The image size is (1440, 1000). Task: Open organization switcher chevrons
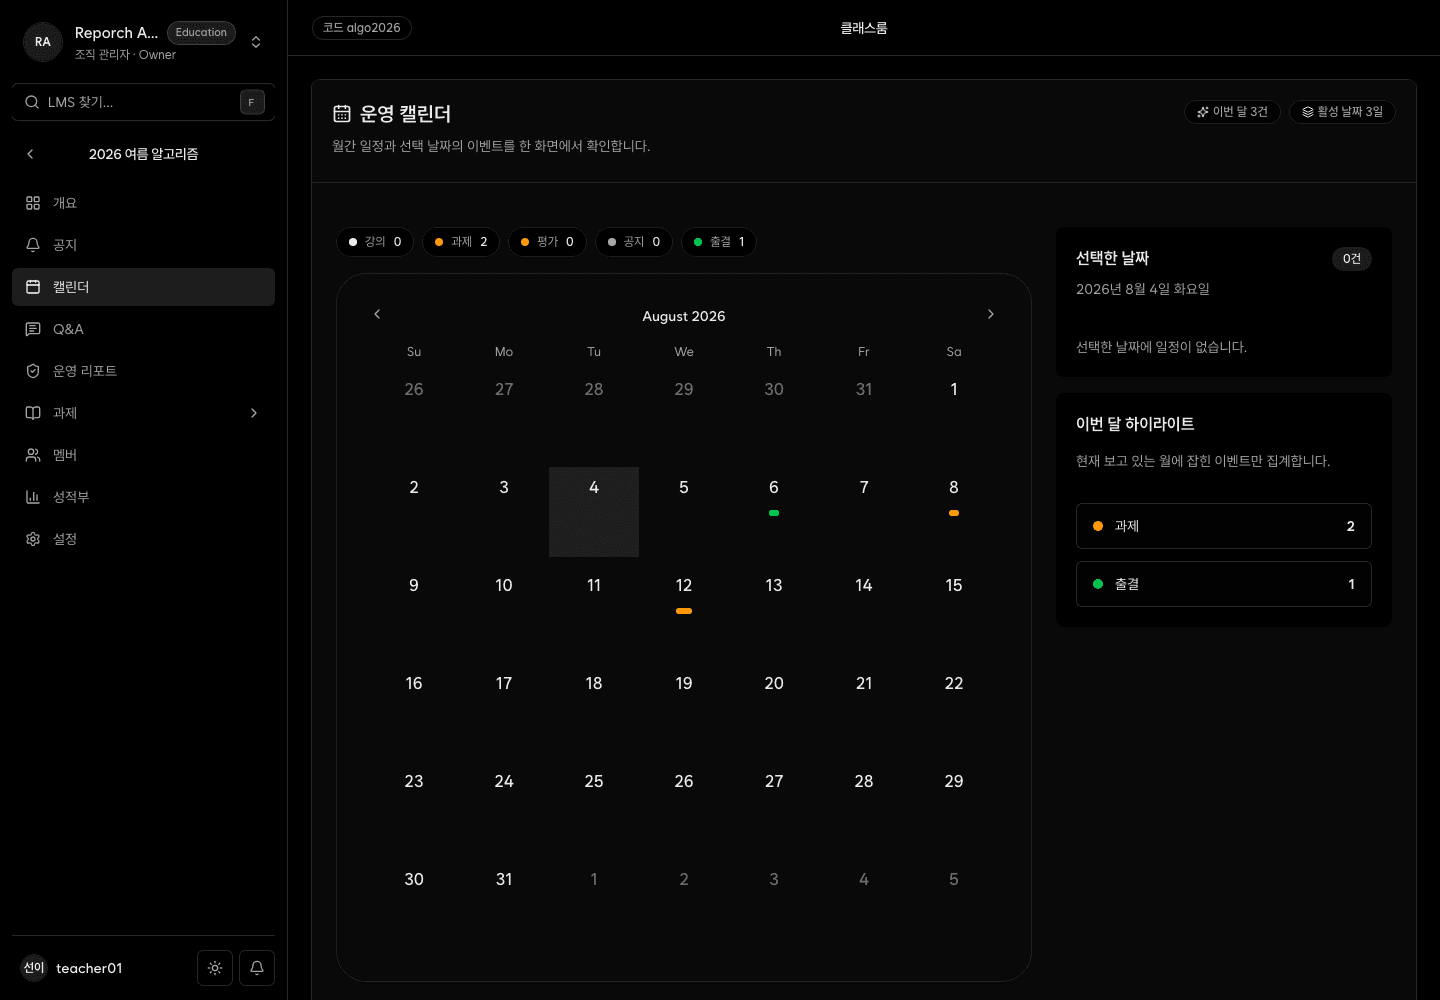point(256,42)
